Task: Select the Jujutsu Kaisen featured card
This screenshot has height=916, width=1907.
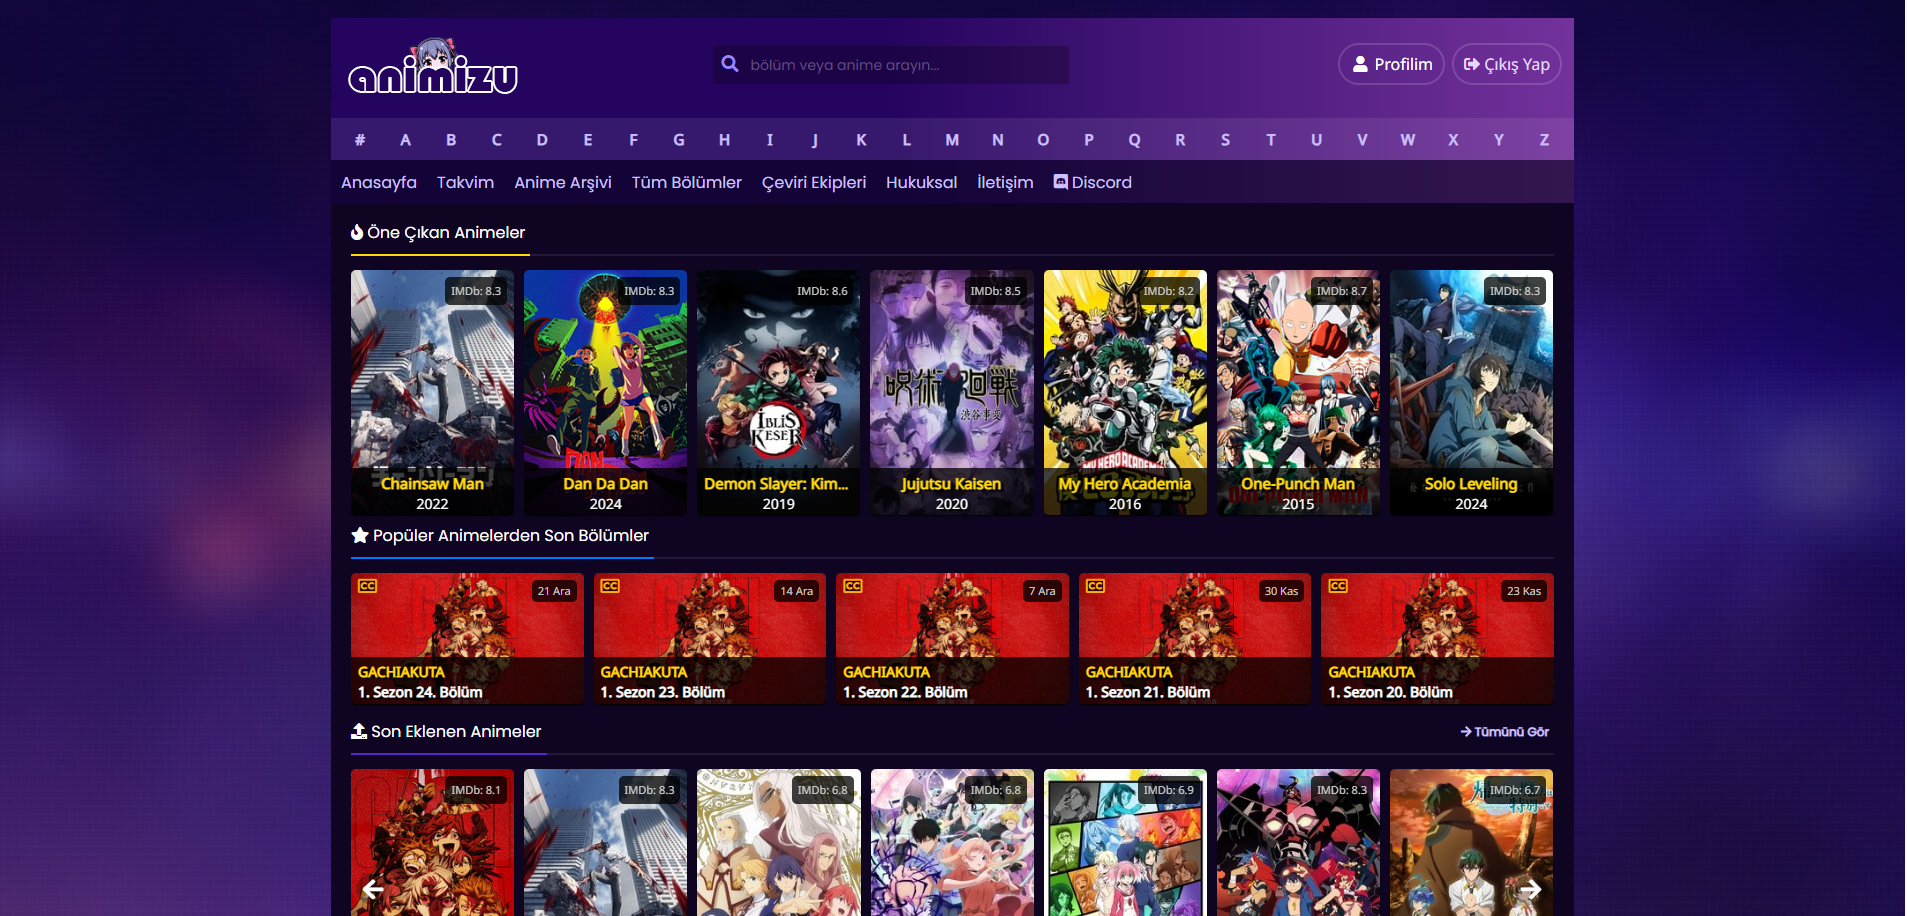Action: point(951,390)
